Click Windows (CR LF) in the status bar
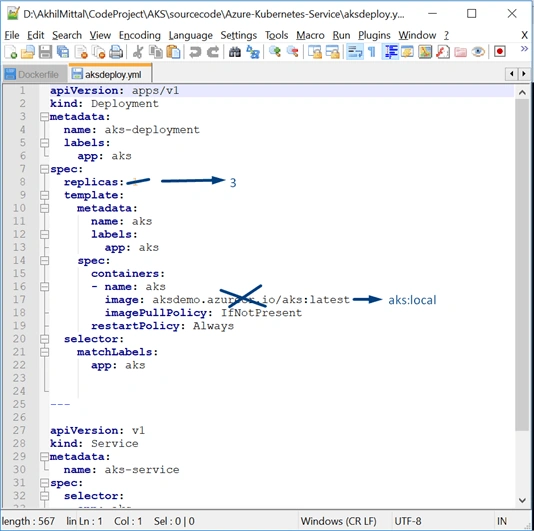The width and height of the screenshot is (534, 531). tap(339, 521)
